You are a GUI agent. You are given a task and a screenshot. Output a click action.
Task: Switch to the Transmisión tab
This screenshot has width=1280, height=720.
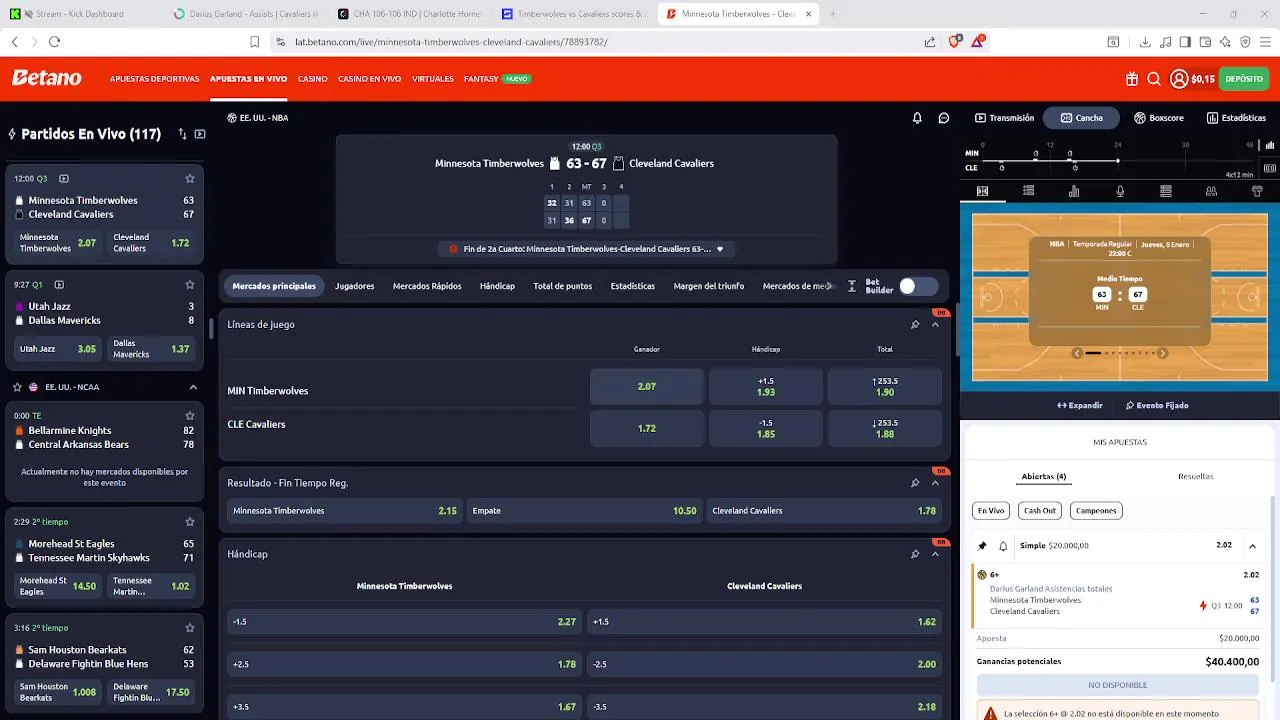tap(1005, 118)
